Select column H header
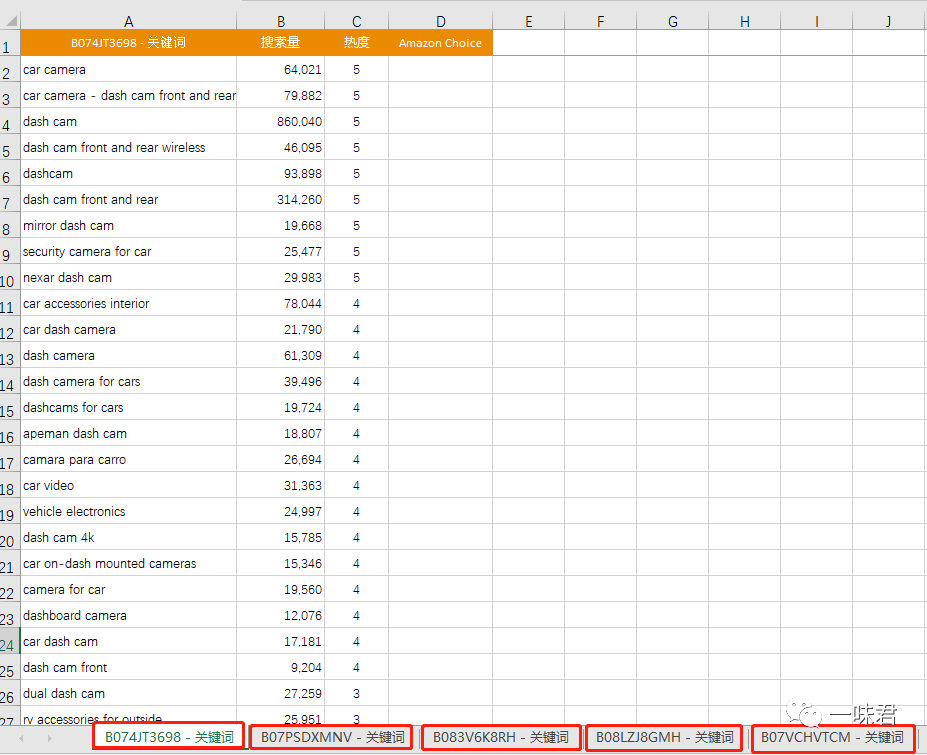927x755 pixels. coord(745,22)
